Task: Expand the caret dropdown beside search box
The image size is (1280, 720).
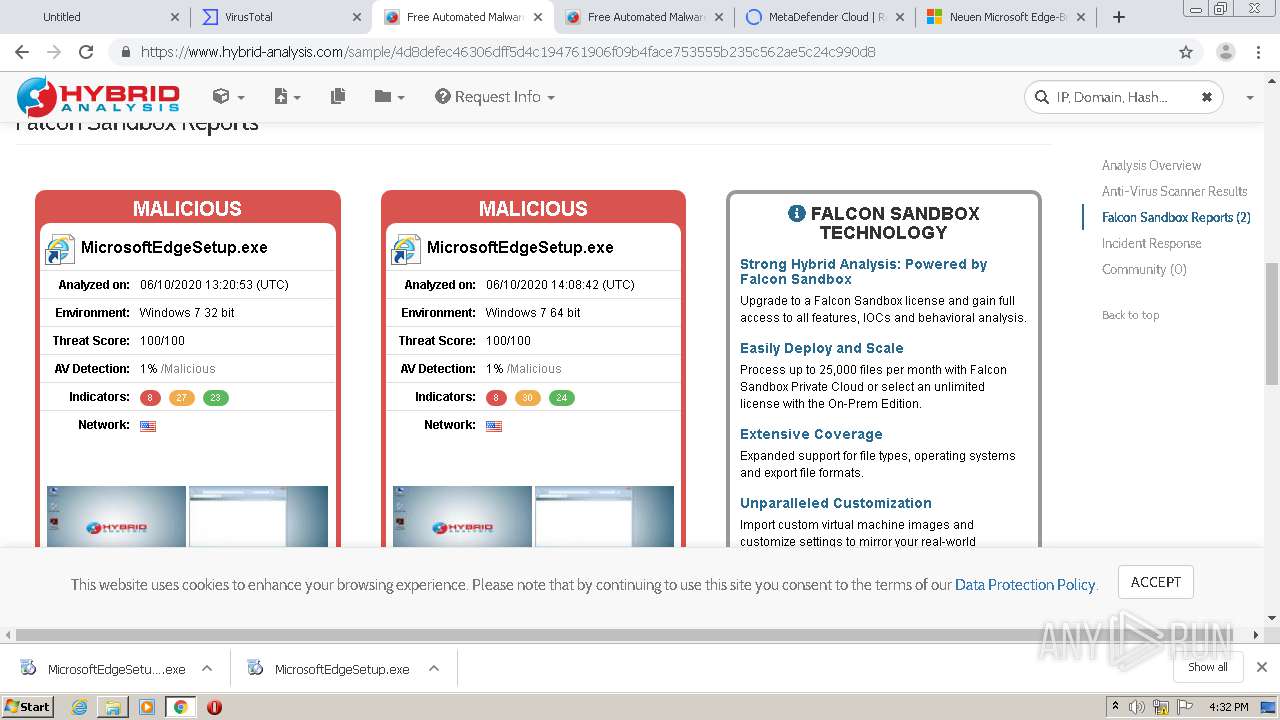Action: (x=1249, y=97)
